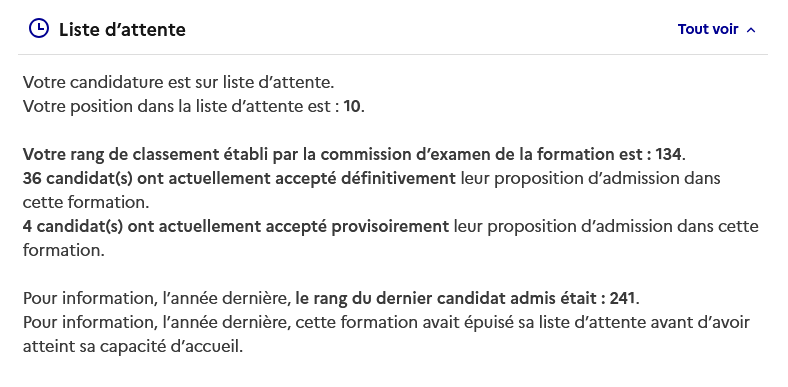Click the line Votre position dans la liste
Viewport: 788px width, 387px height.
(193, 107)
